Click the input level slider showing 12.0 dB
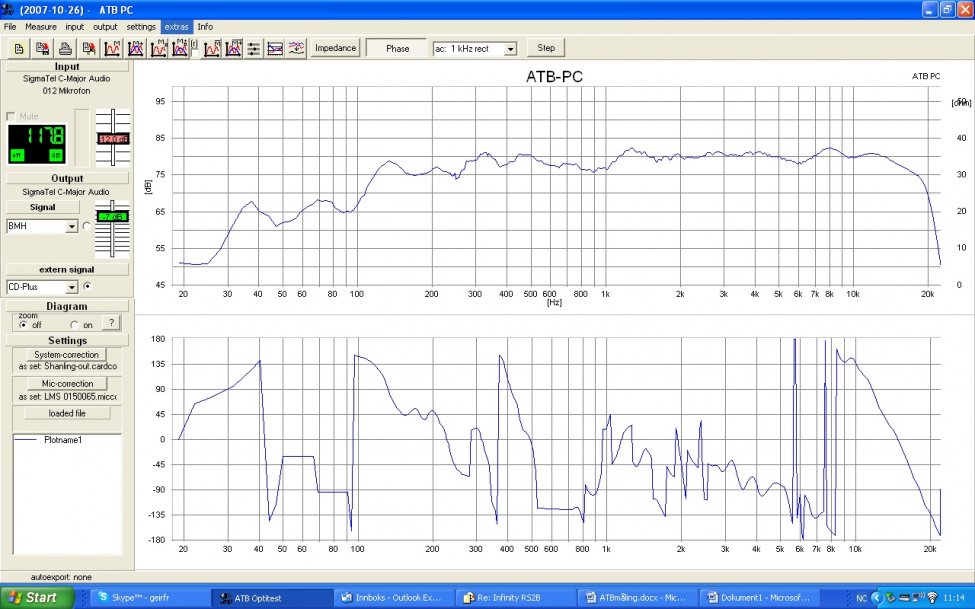975x609 pixels. click(113, 139)
